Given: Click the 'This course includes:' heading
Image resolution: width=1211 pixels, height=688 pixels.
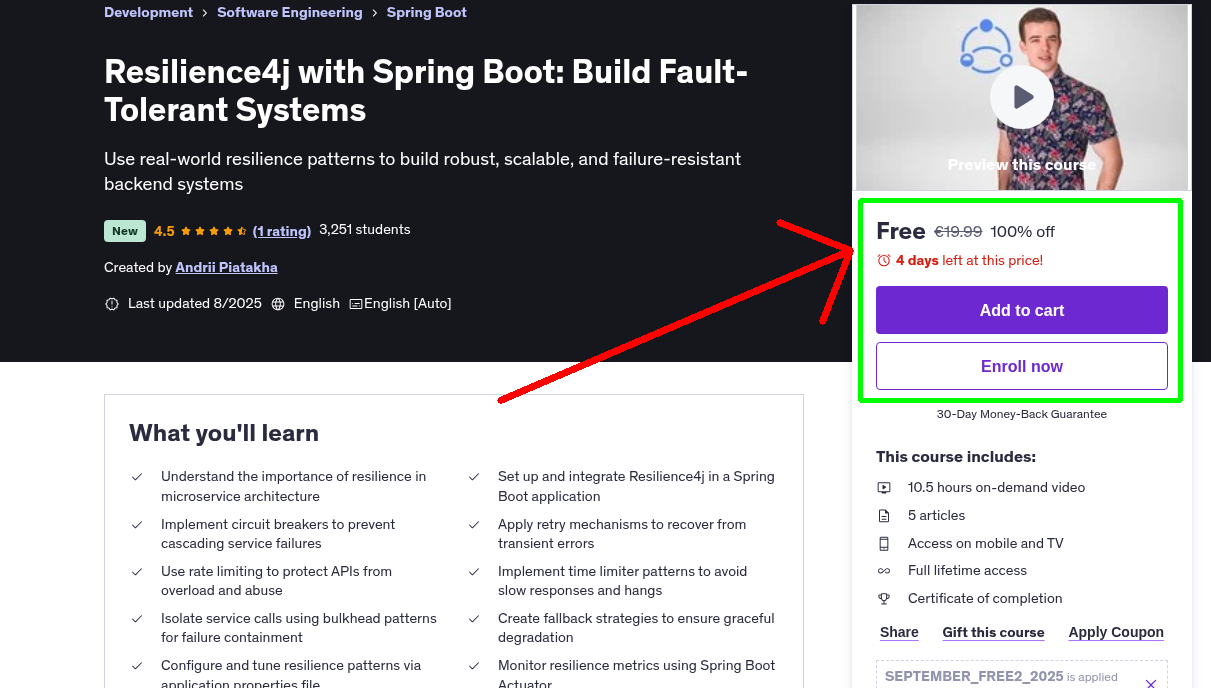Looking at the screenshot, I should [x=956, y=457].
